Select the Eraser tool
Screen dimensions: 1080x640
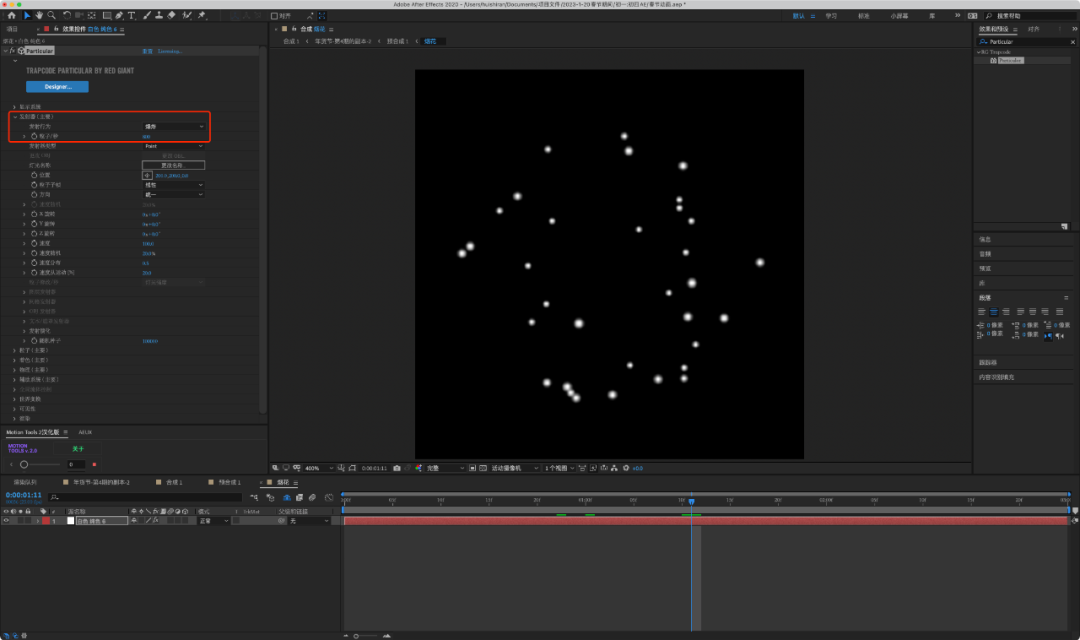click(x=172, y=16)
